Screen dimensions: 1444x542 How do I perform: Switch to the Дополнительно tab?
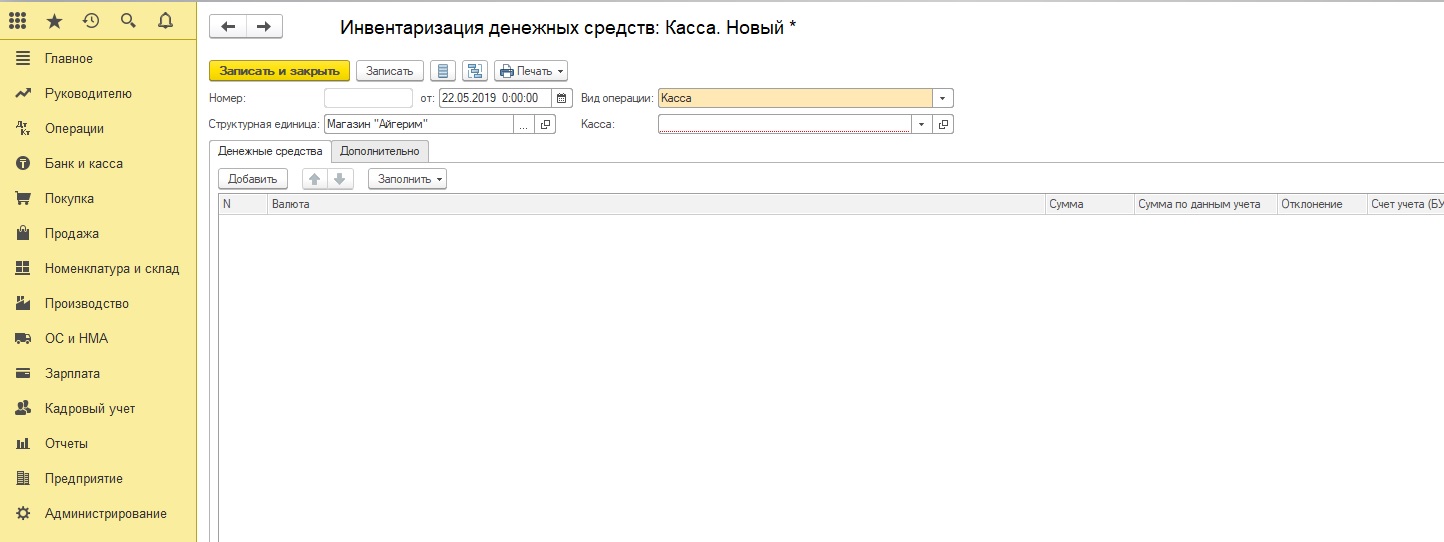click(x=380, y=151)
